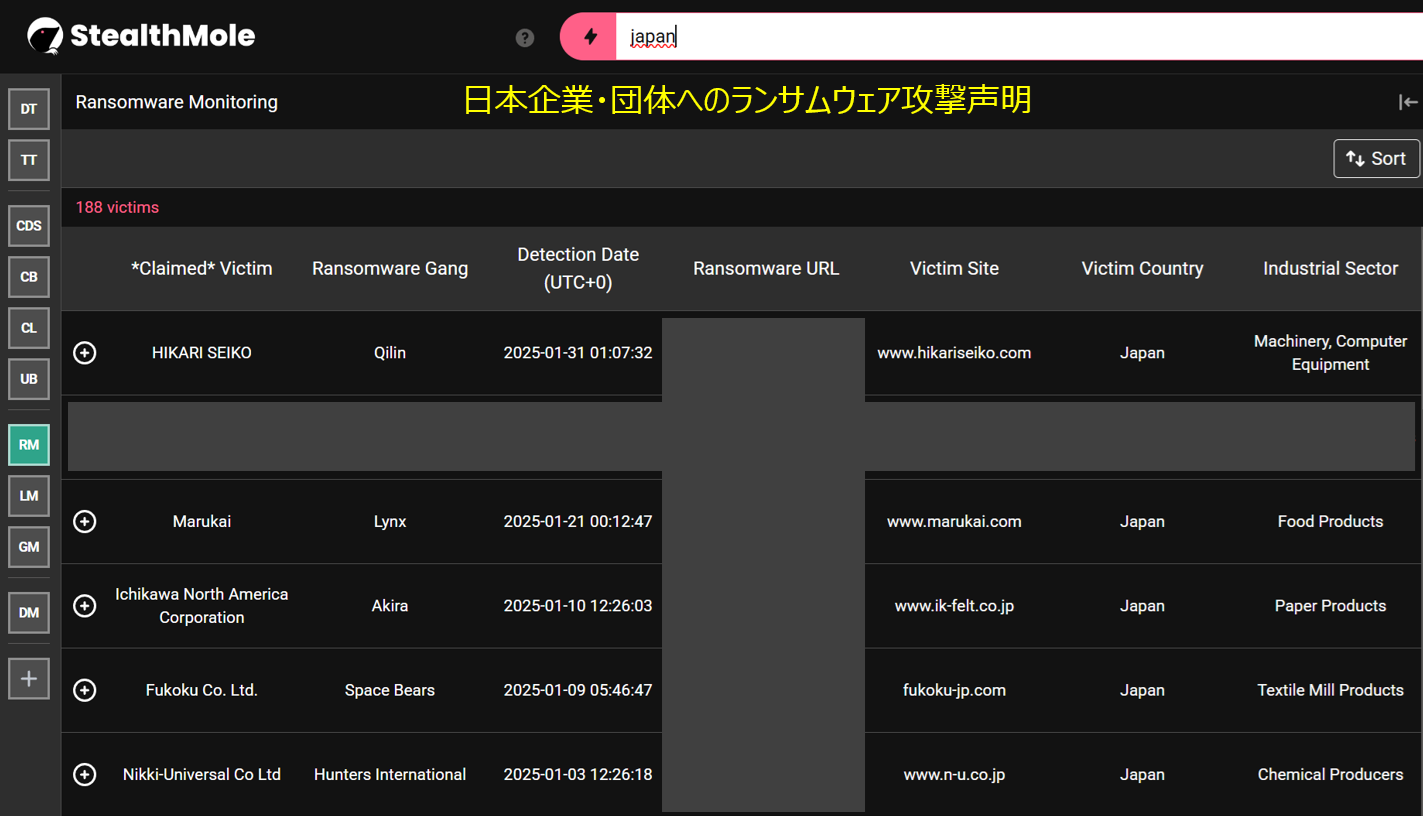
Task: Open the fukoku-jp.com victim site
Action: [x=954, y=690]
